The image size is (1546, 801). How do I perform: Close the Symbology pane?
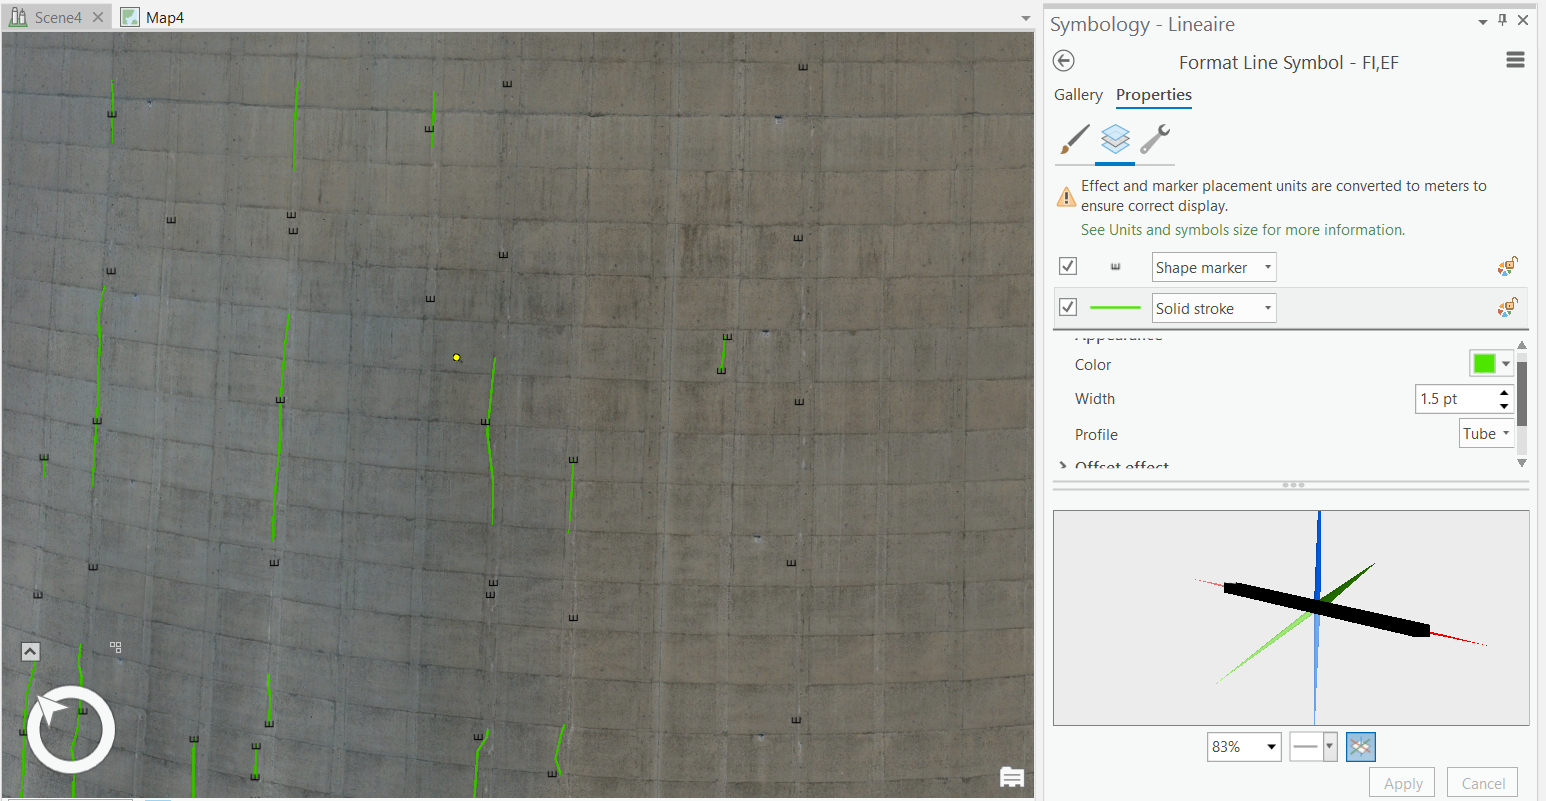click(1523, 20)
